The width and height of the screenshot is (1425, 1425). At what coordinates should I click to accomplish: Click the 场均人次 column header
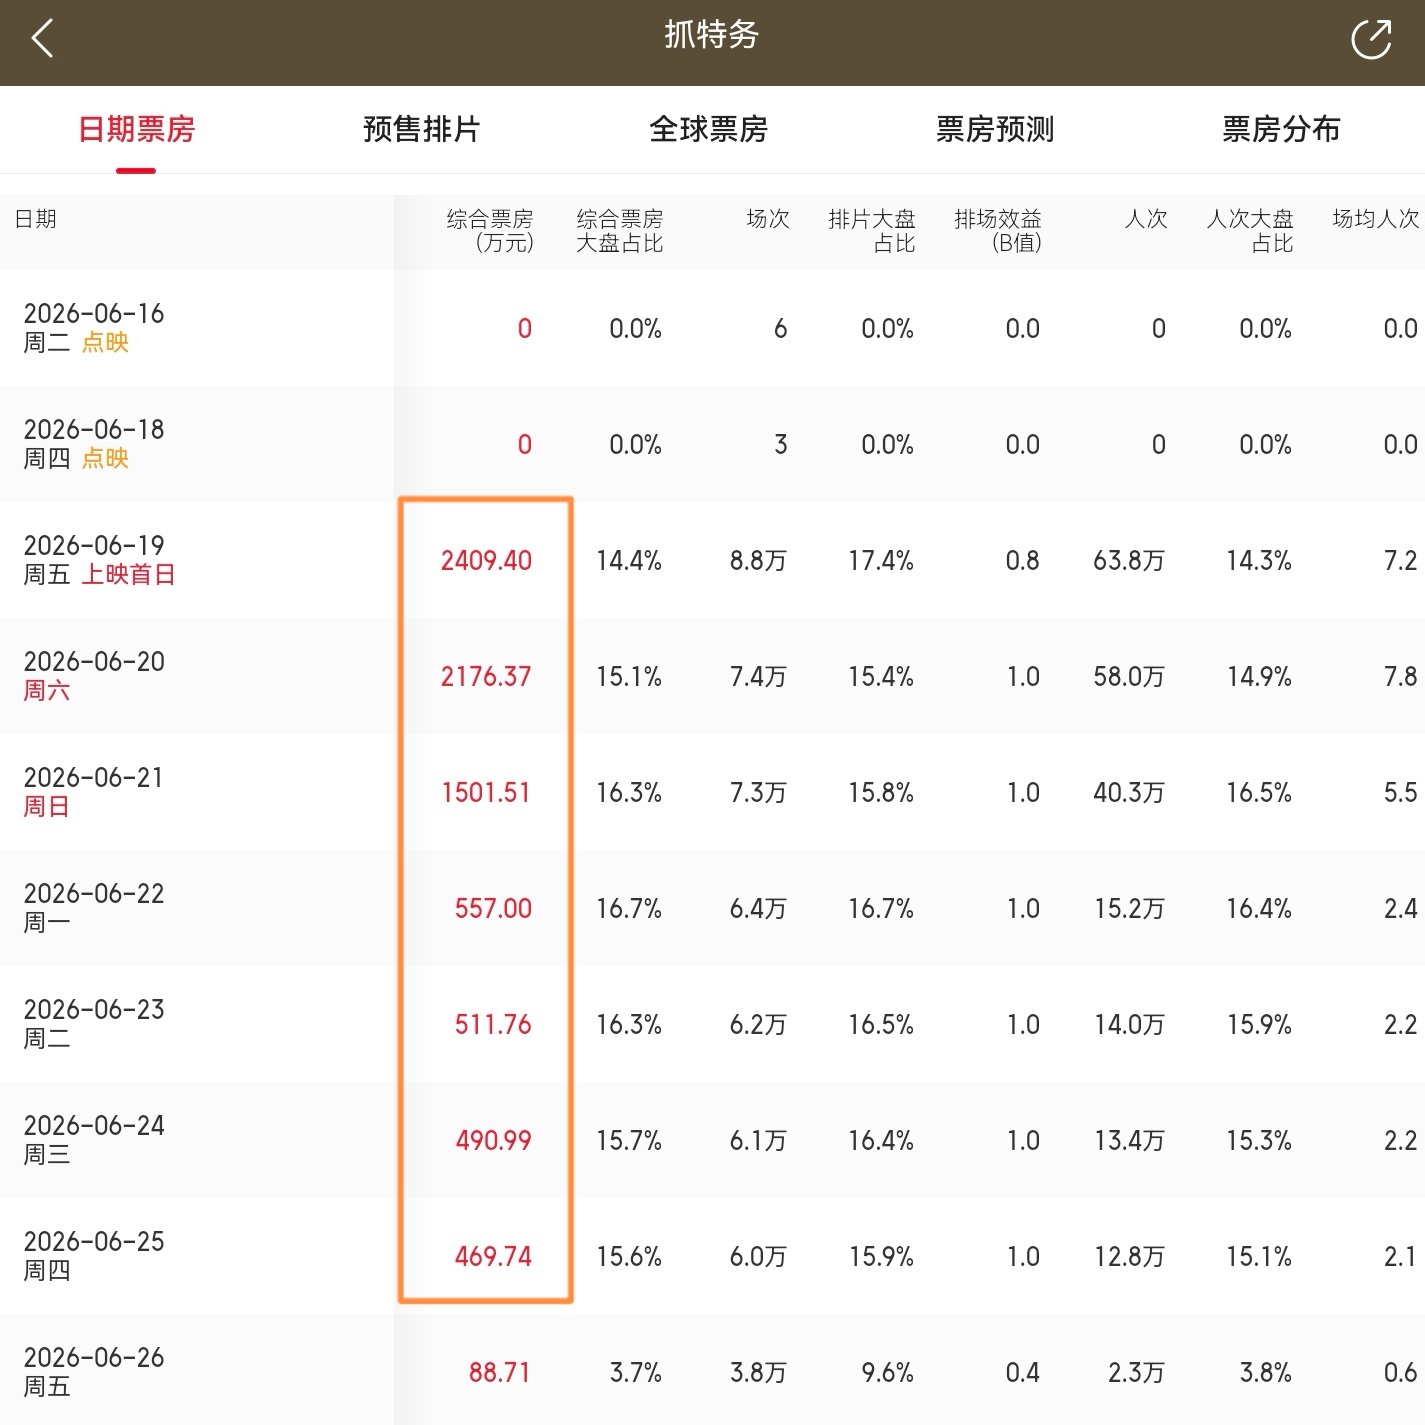click(x=1376, y=219)
